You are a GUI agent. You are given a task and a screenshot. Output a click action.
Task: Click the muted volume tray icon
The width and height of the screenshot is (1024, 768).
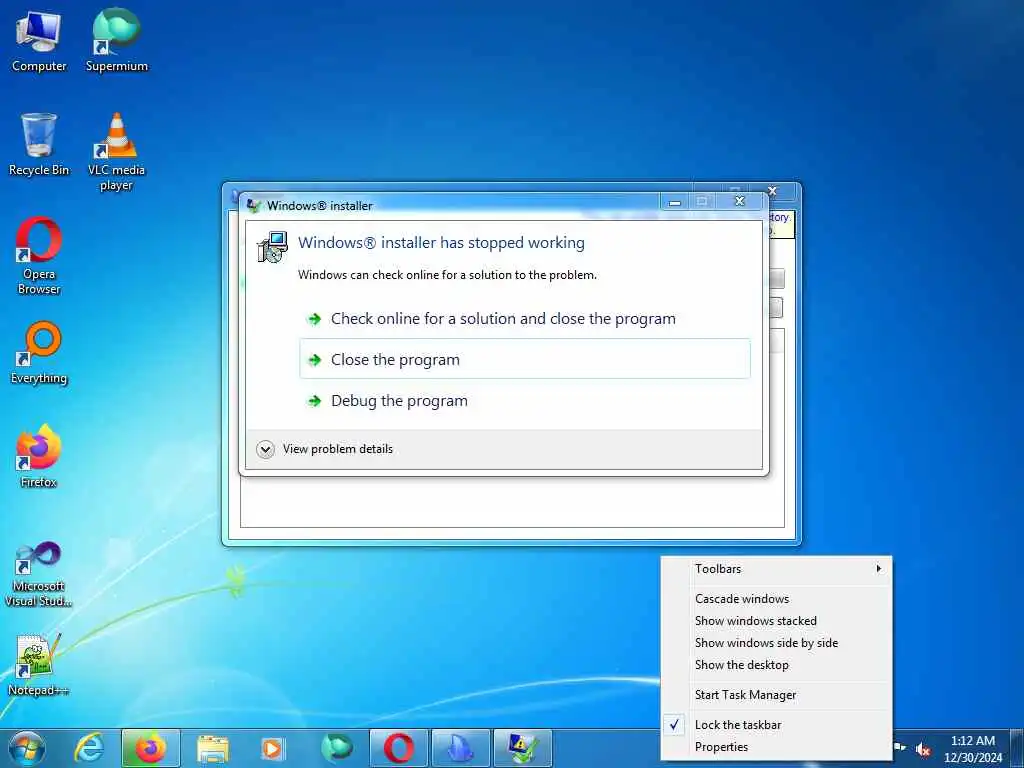click(x=923, y=749)
